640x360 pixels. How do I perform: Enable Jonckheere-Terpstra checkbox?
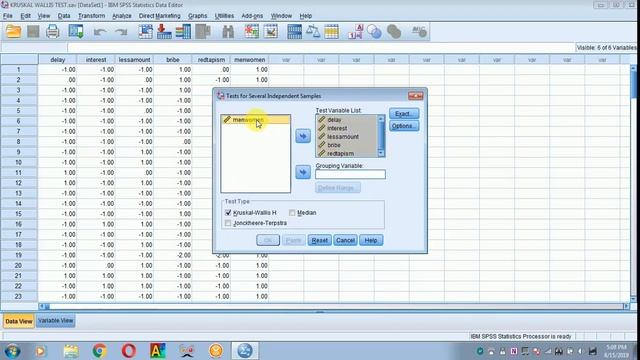228,223
